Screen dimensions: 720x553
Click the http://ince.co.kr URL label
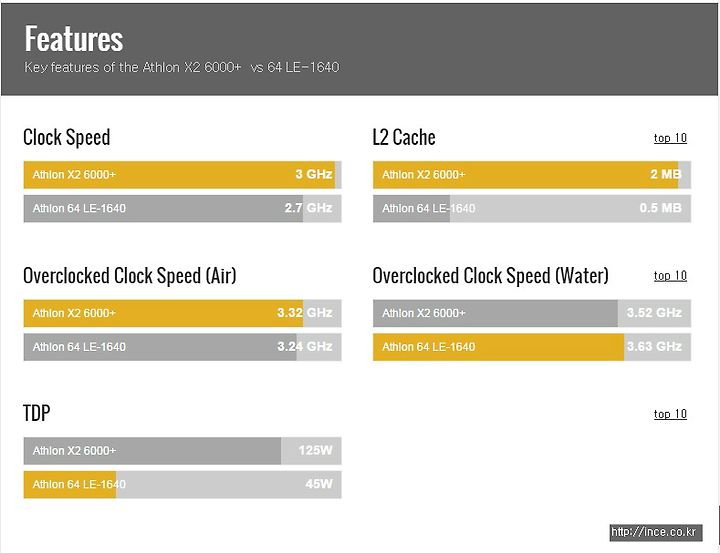(x=656, y=532)
